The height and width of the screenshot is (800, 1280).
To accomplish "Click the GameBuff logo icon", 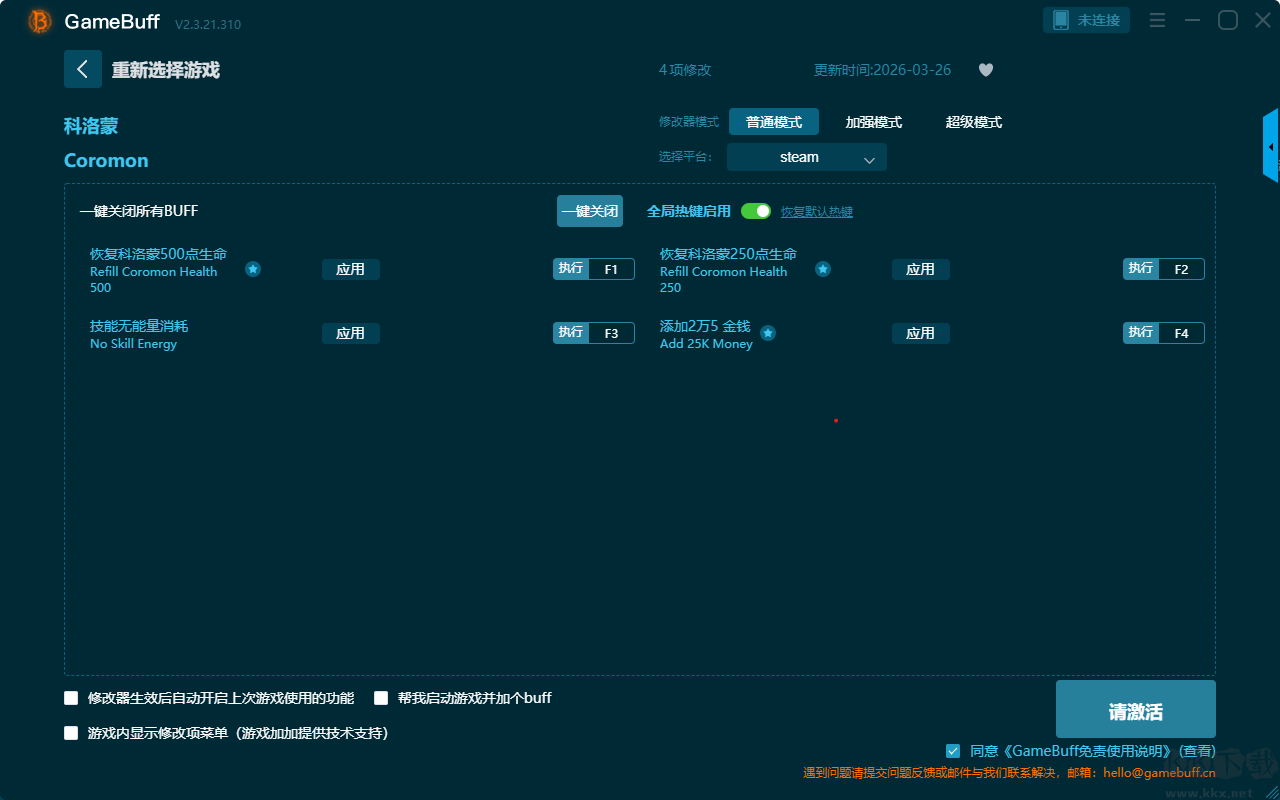I will tap(40, 21).
